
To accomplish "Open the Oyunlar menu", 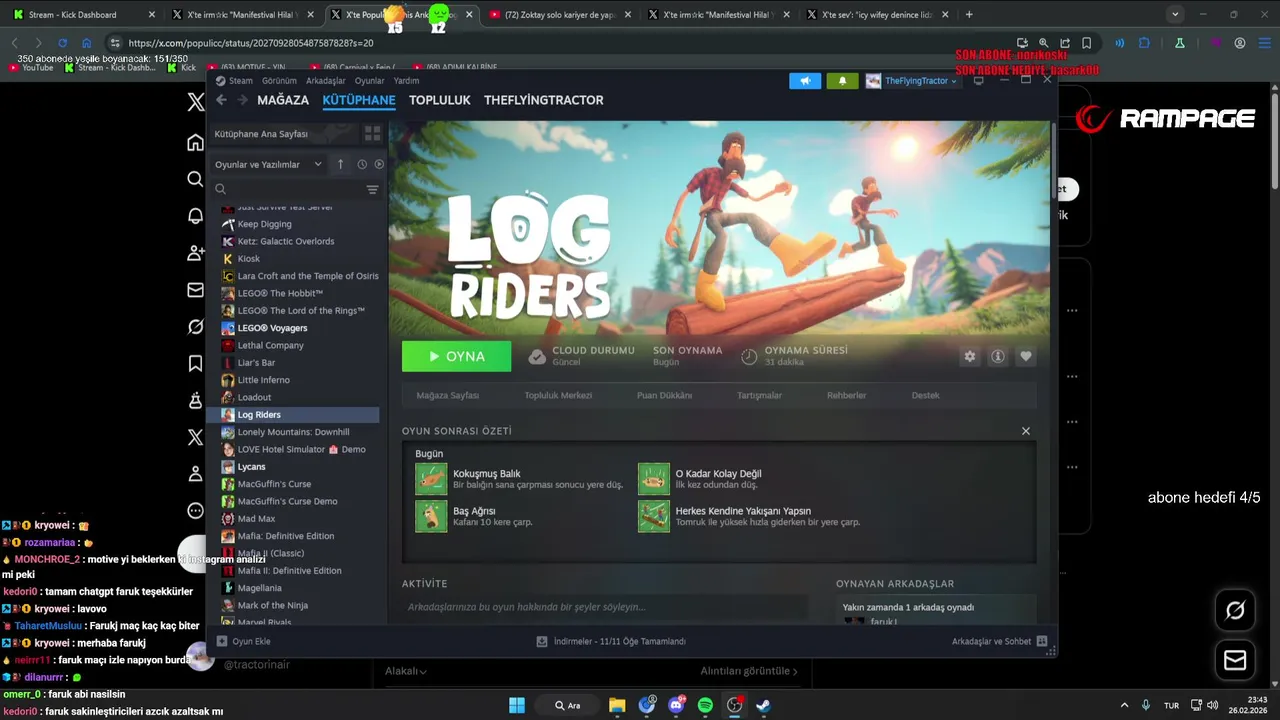I will [369, 81].
